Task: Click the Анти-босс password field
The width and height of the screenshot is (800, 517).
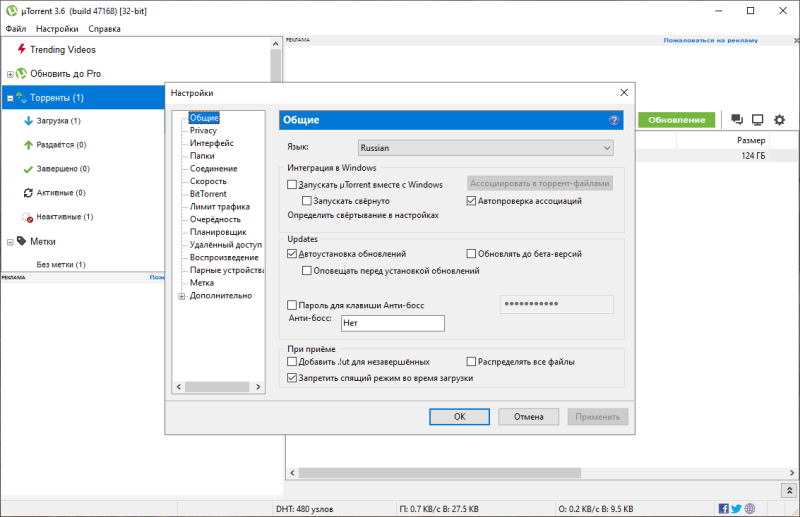Action: (x=557, y=304)
